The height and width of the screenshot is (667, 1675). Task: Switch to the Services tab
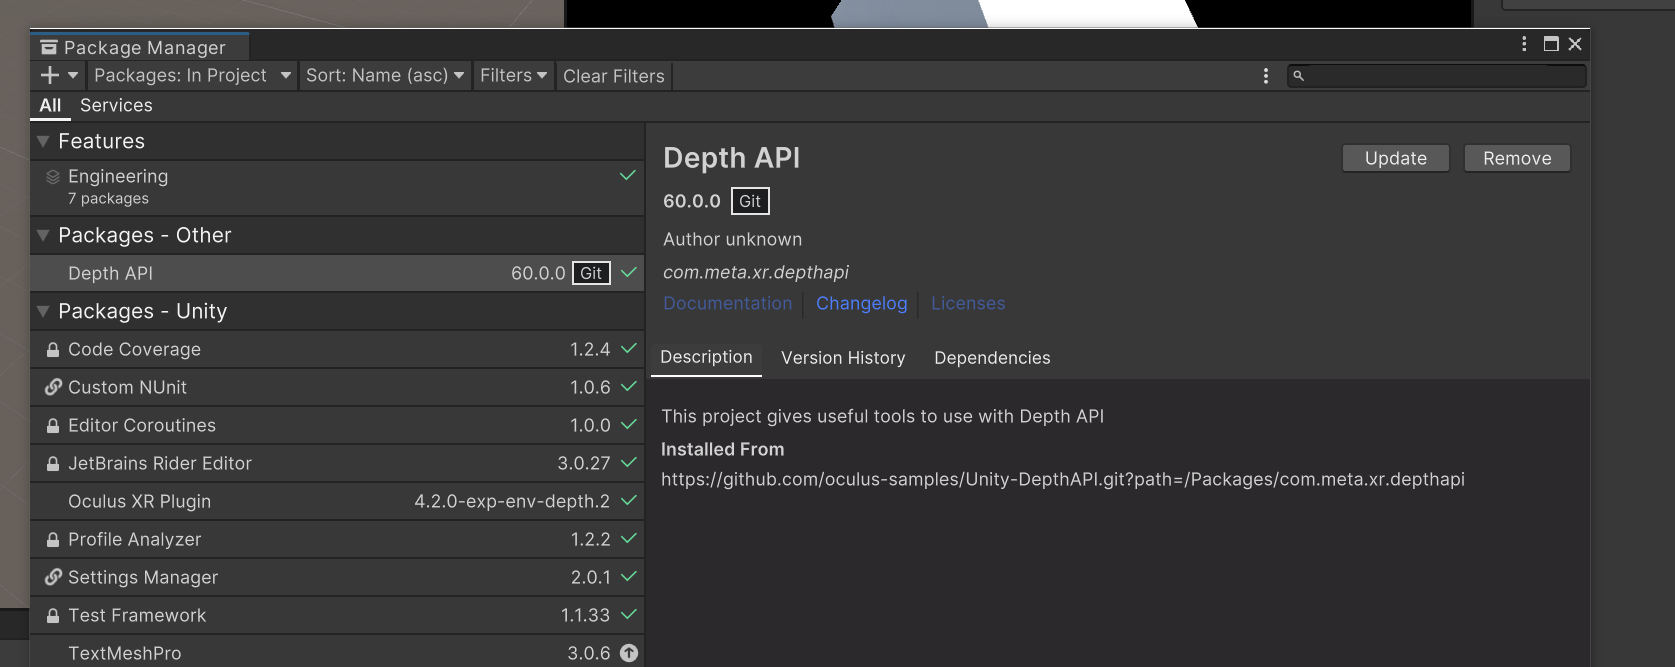(x=116, y=105)
